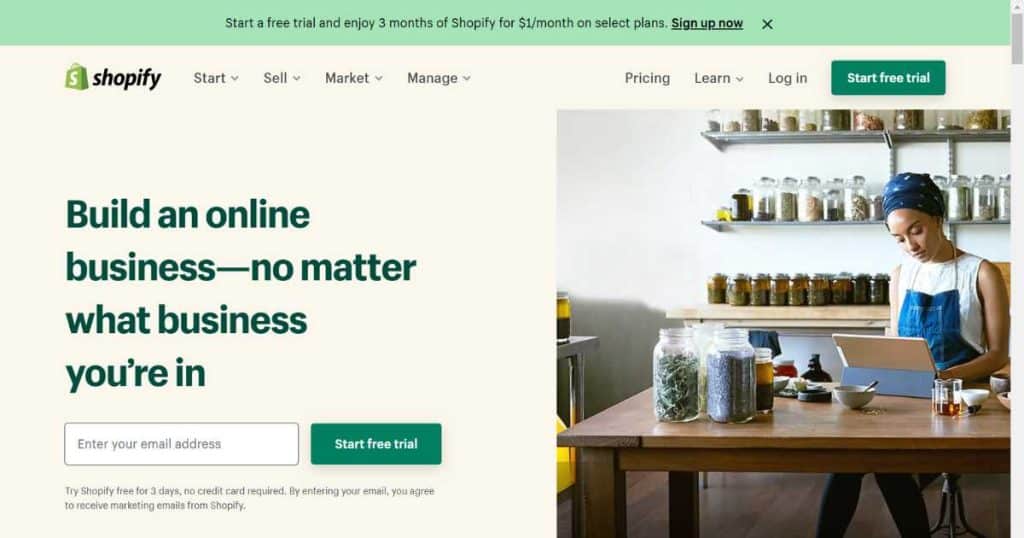
Task: Expand the Learn dropdown chevron
Action: tap(739, 78)
